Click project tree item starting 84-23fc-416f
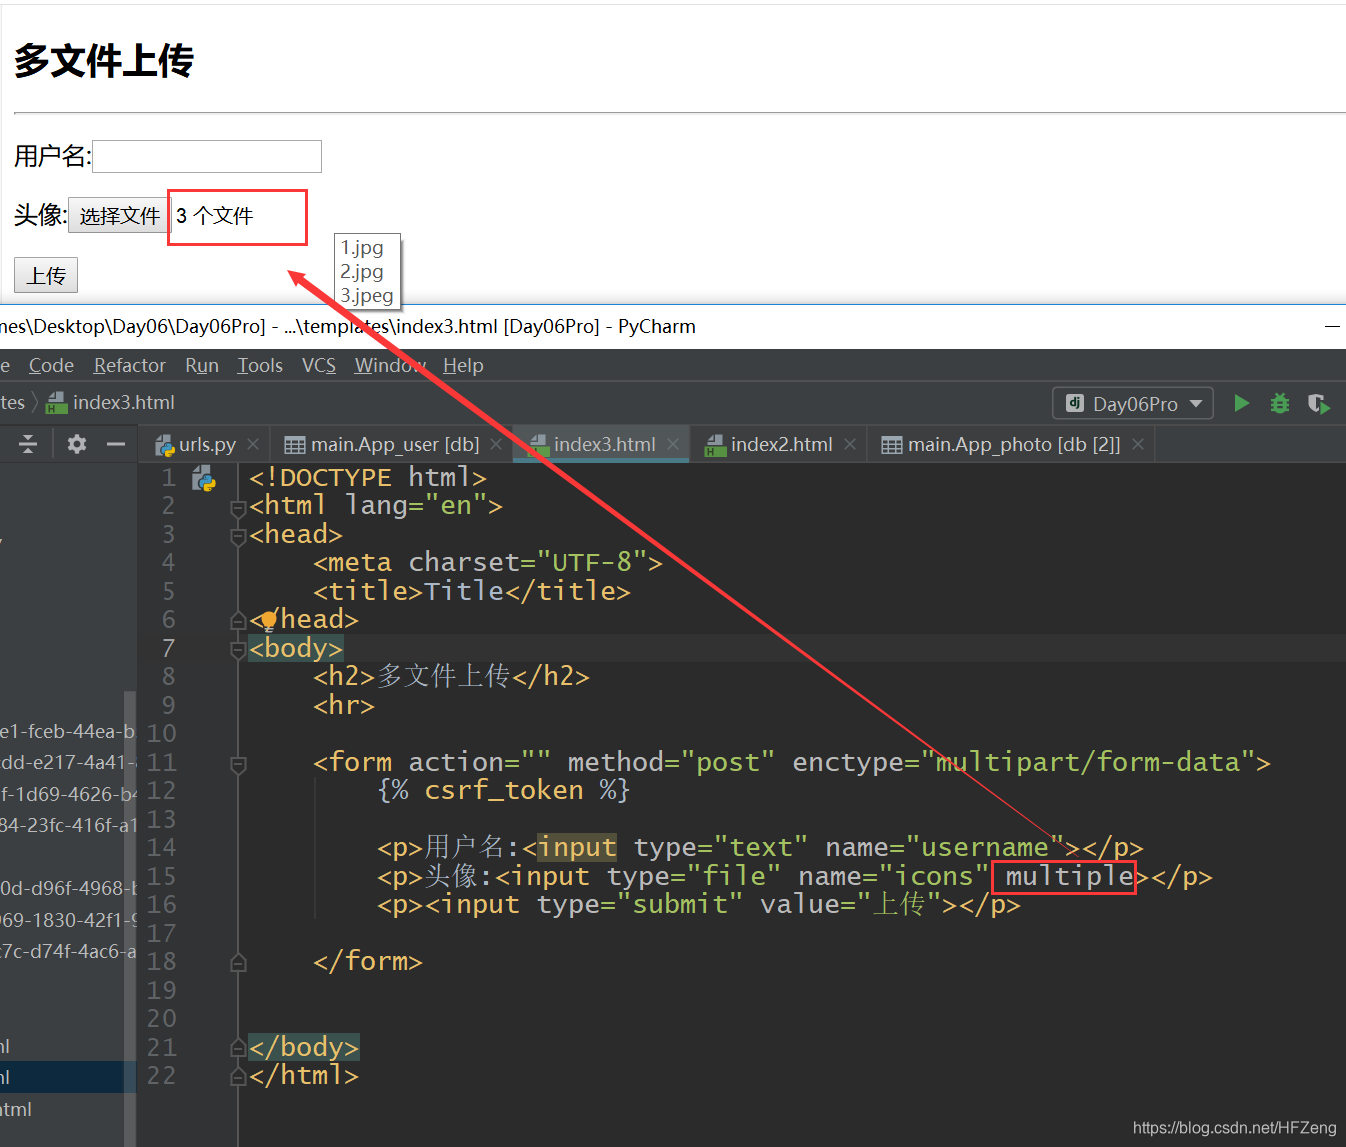 (68, 825)
